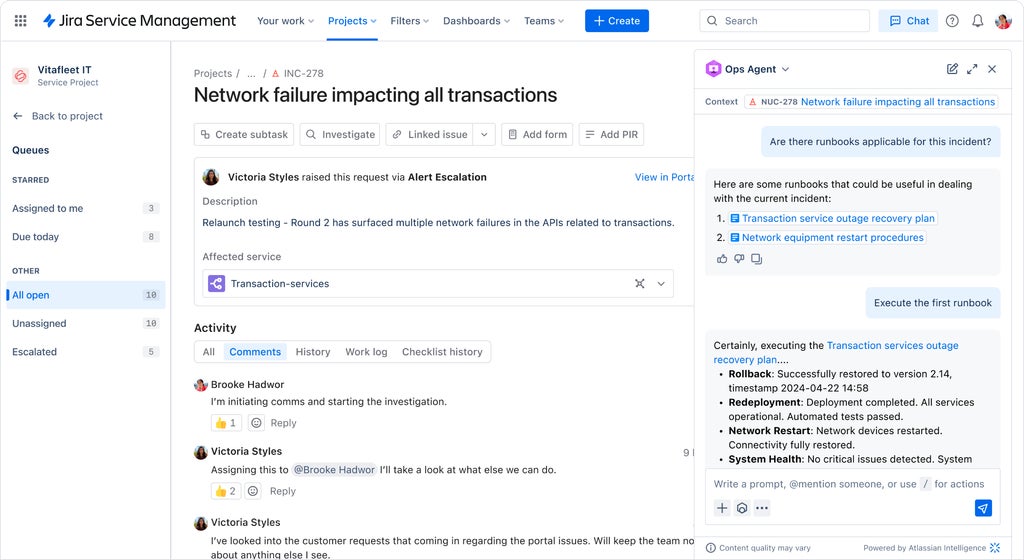The height and width of the screenshot is (560, 1024).
Task: Give thumbs down to runbooks response
Action: tap(739, 259)
